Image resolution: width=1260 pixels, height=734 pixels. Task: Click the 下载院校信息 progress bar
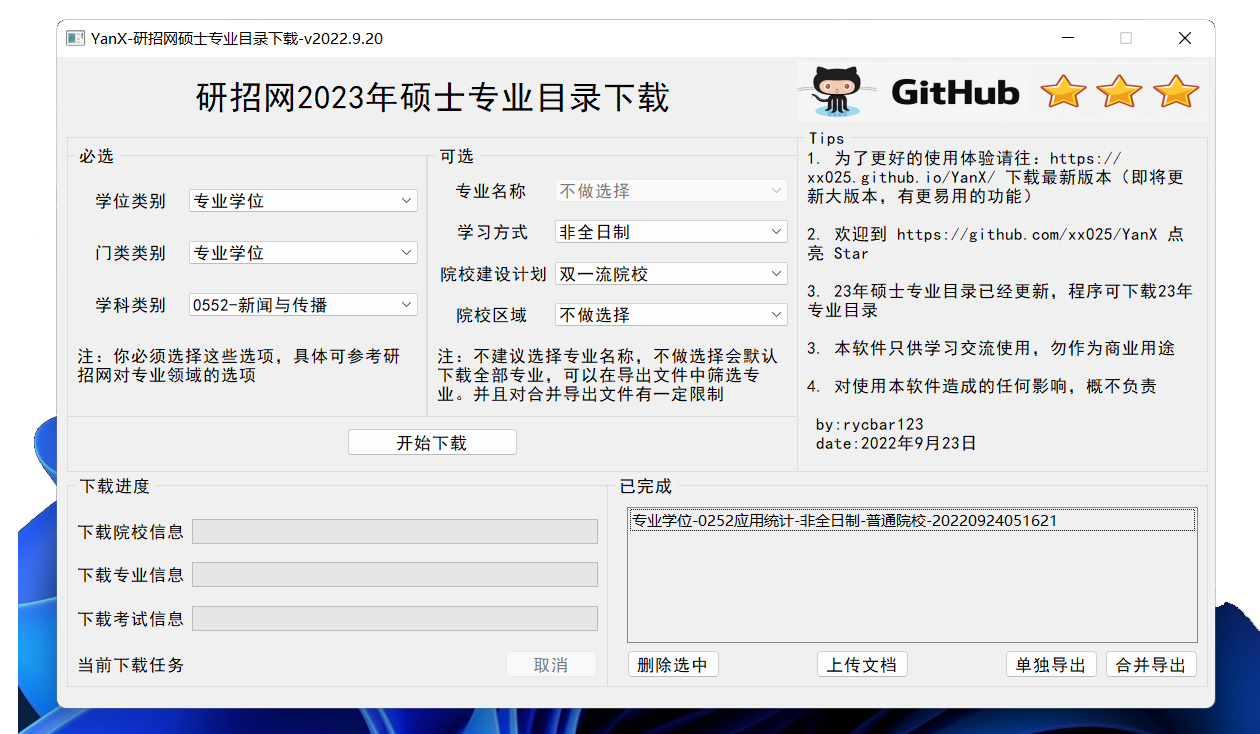pos(395,532)
